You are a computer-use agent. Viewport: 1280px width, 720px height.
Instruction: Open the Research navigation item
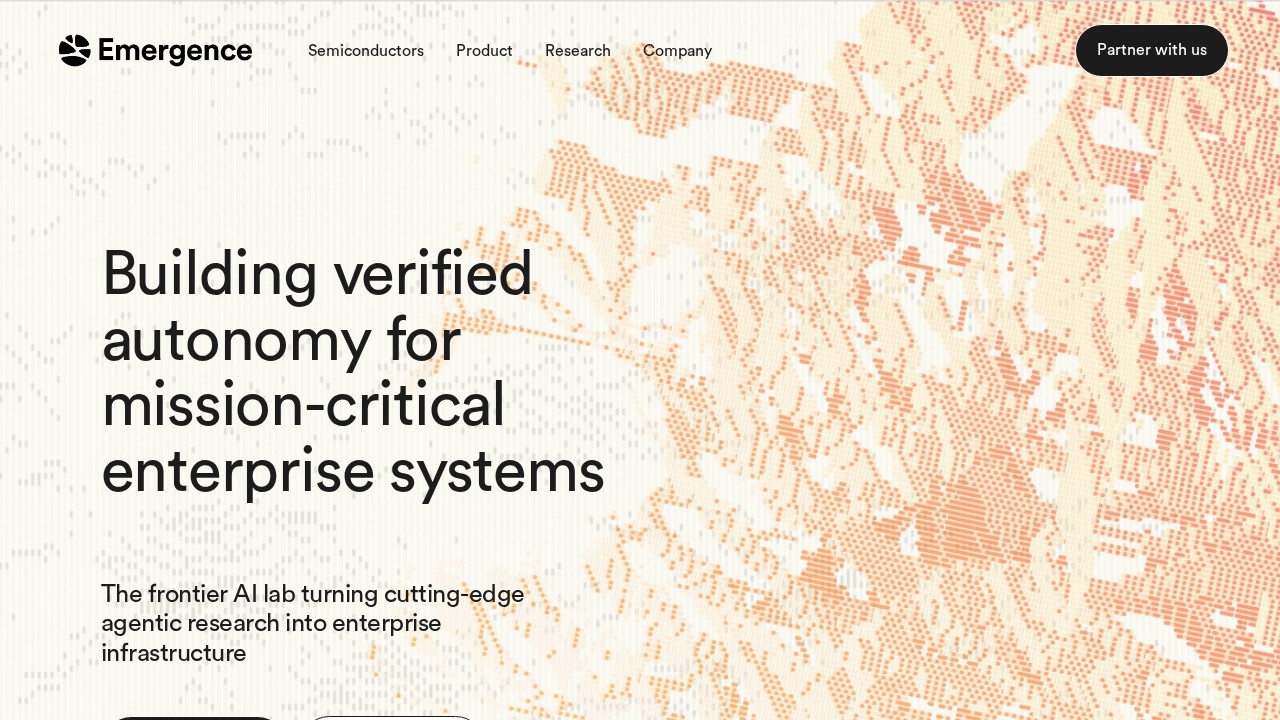pos(578,51)
